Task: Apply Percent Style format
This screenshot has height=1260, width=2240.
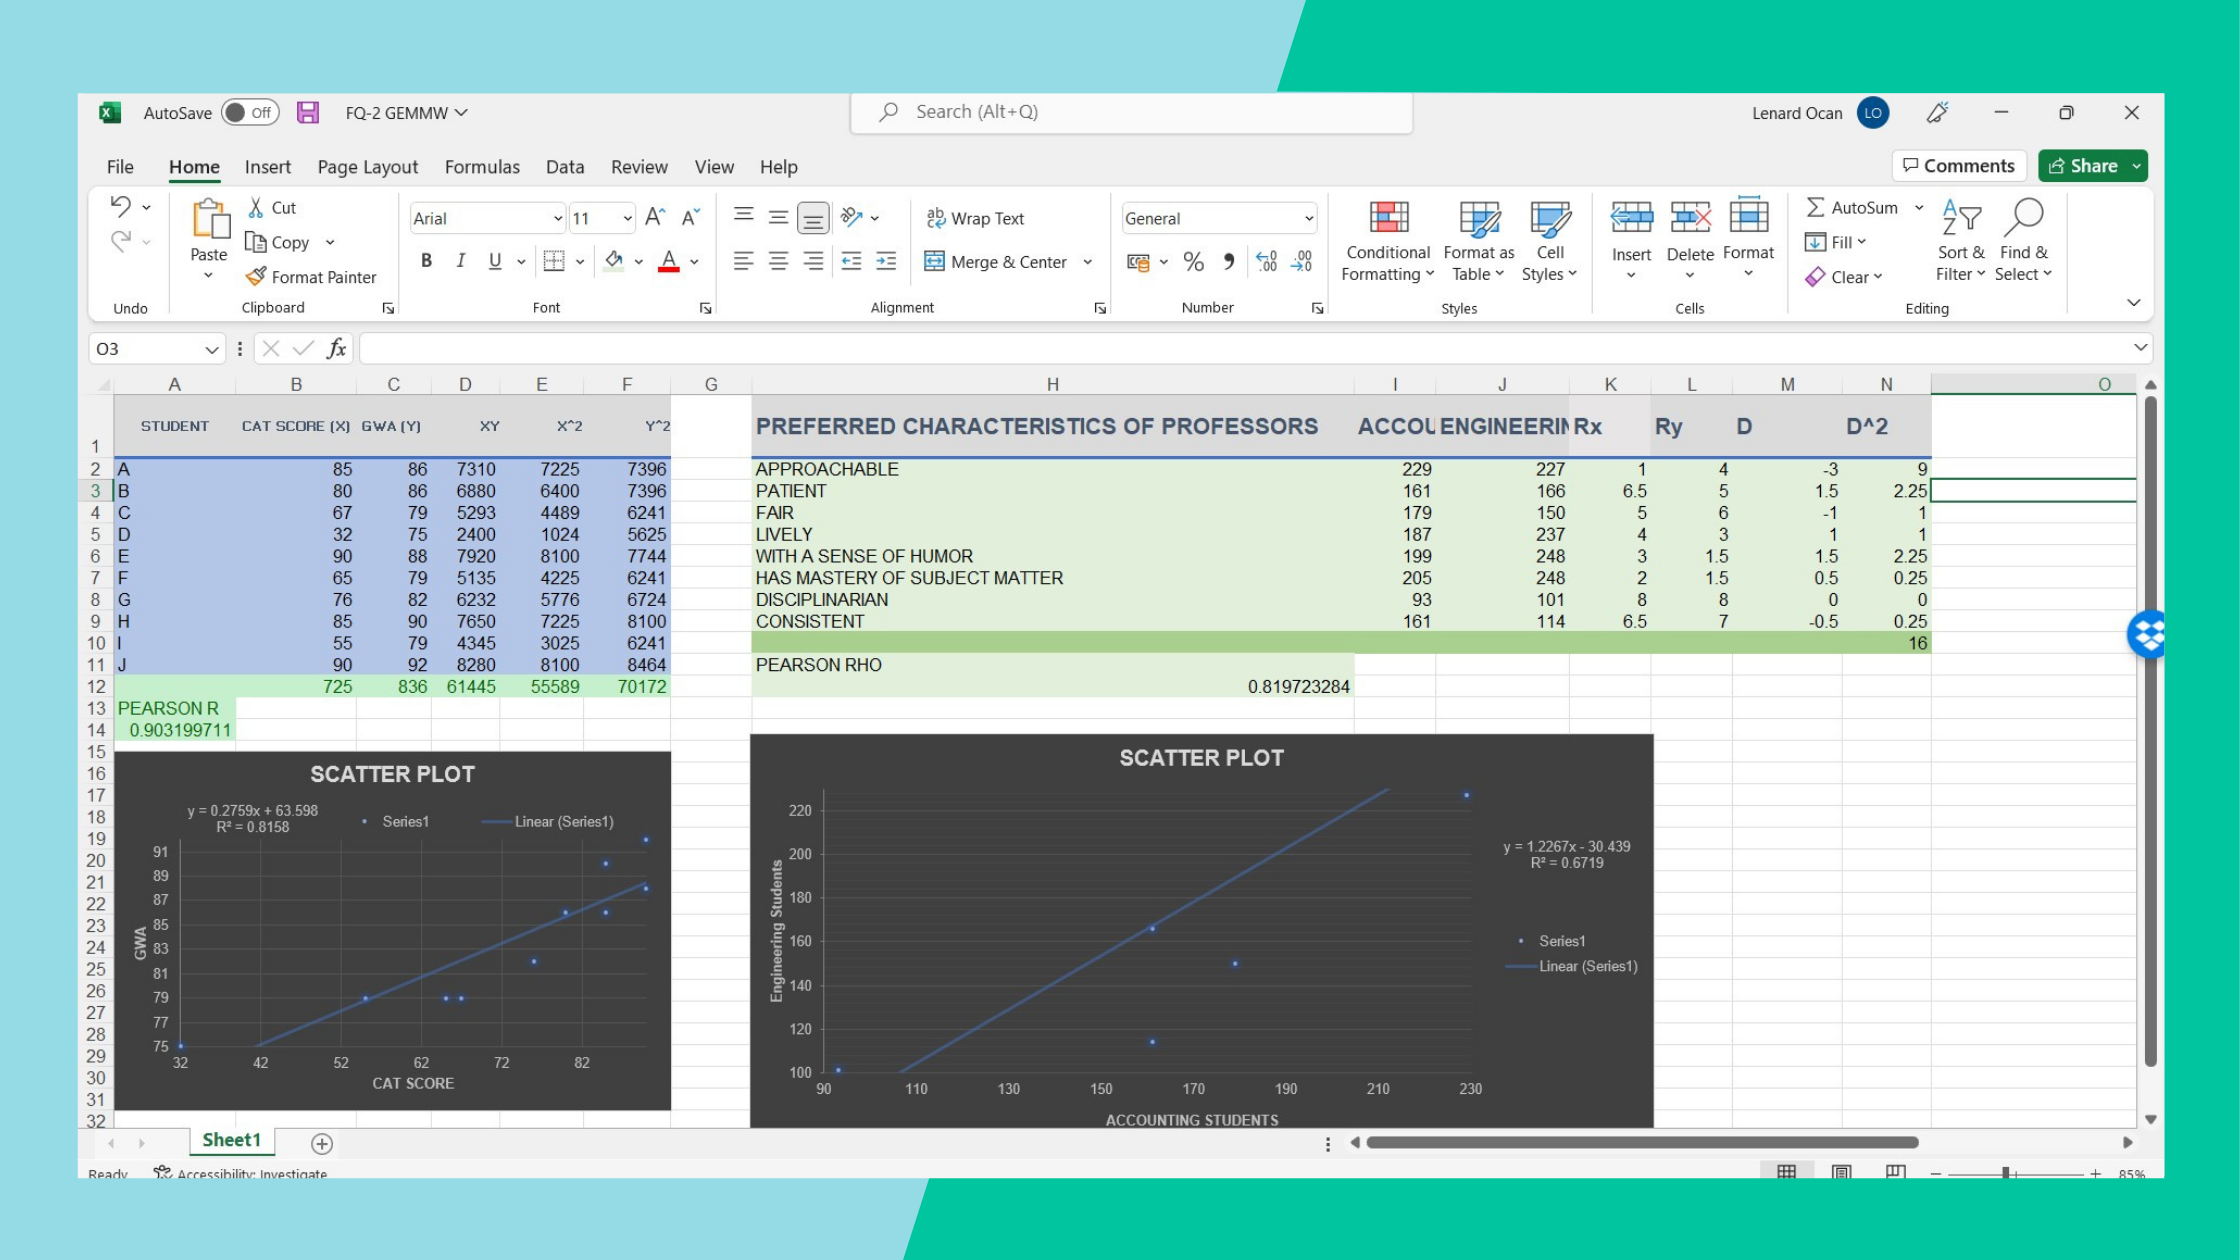Action: point(1193,262)
